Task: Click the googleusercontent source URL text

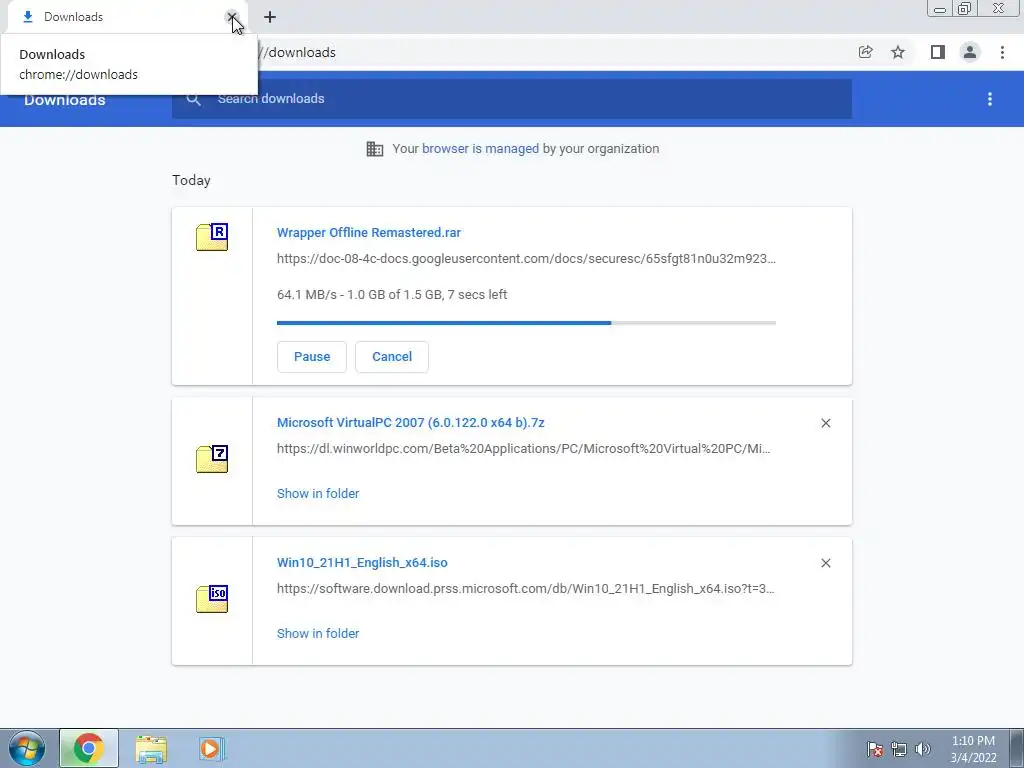Action: (x=526, y=259)
